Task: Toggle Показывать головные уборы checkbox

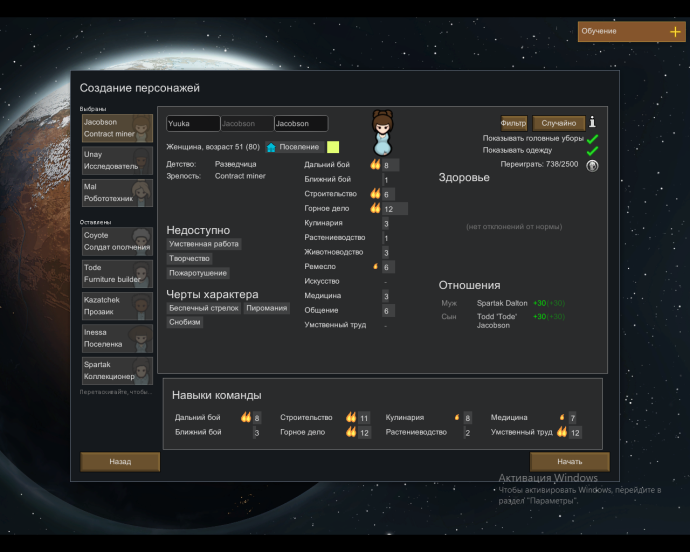Action: click(x=592, y=139)
